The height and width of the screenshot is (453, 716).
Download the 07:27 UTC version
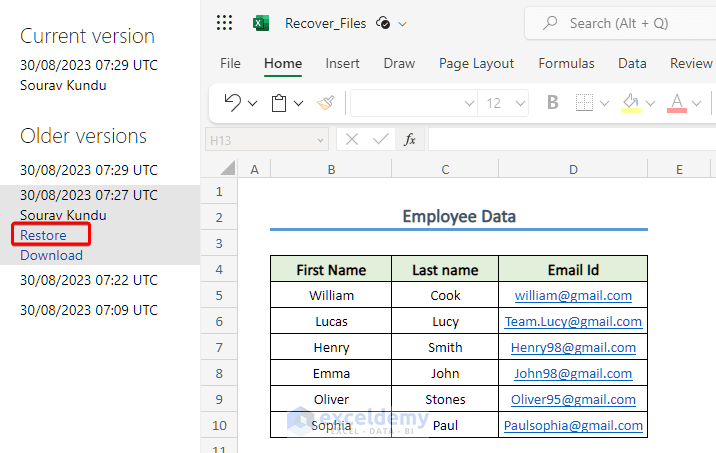pyautogui.click(x=51, y=255)
